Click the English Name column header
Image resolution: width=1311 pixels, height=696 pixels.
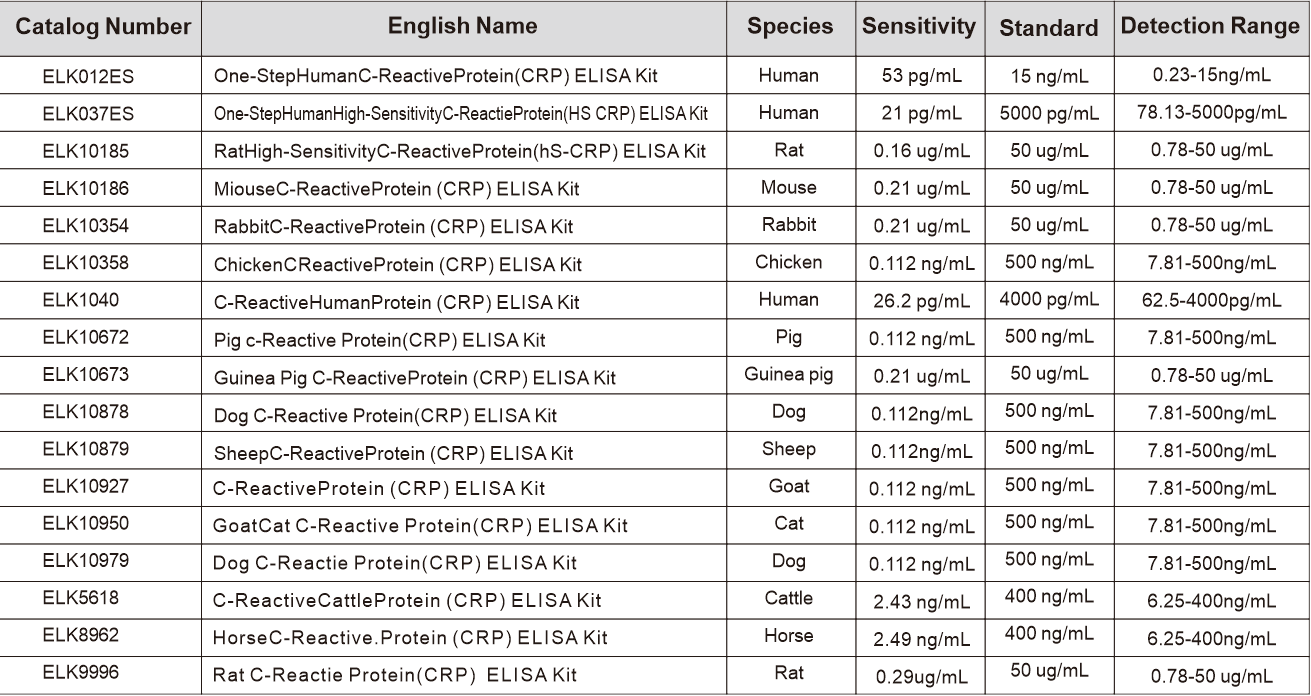click(462, 27)
